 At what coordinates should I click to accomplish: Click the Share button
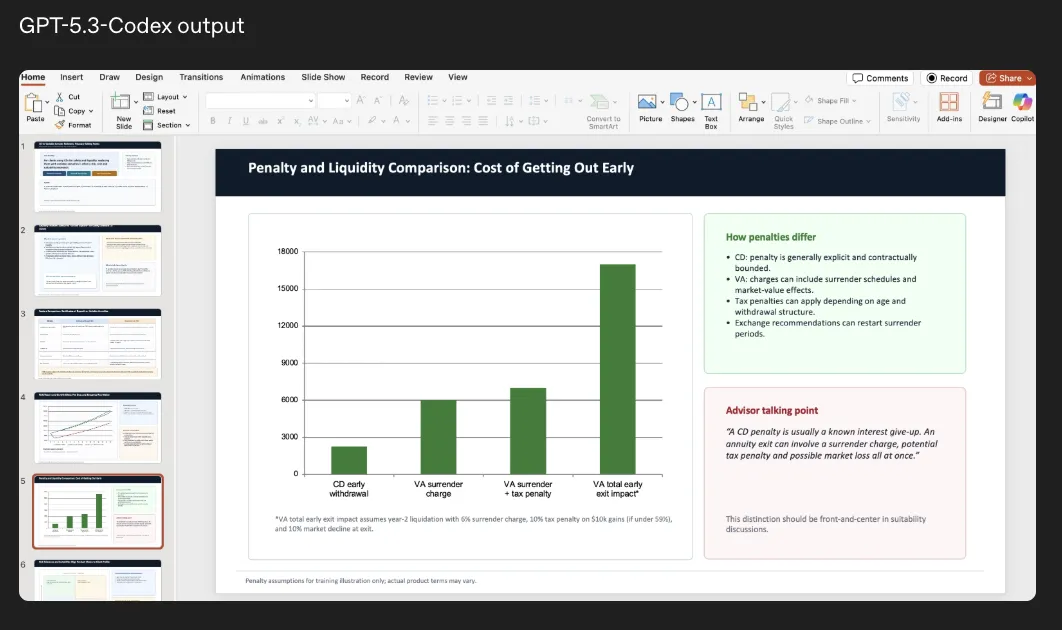(x=1006, y=78)
